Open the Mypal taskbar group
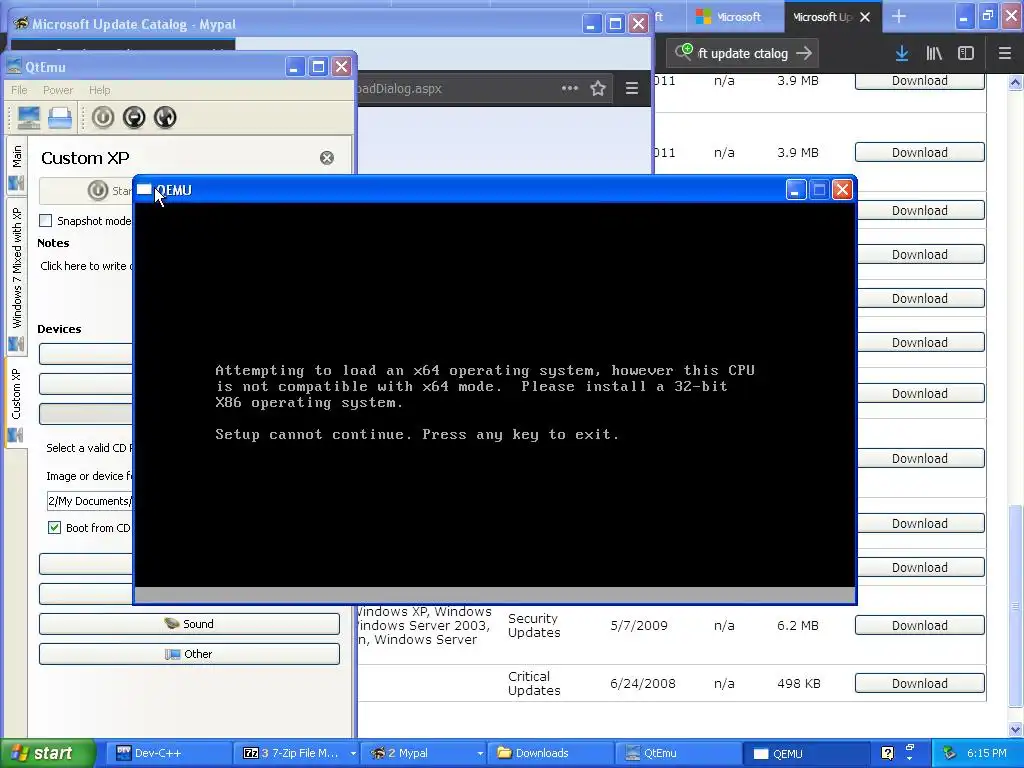The image size is (1024, 768). 426,753
